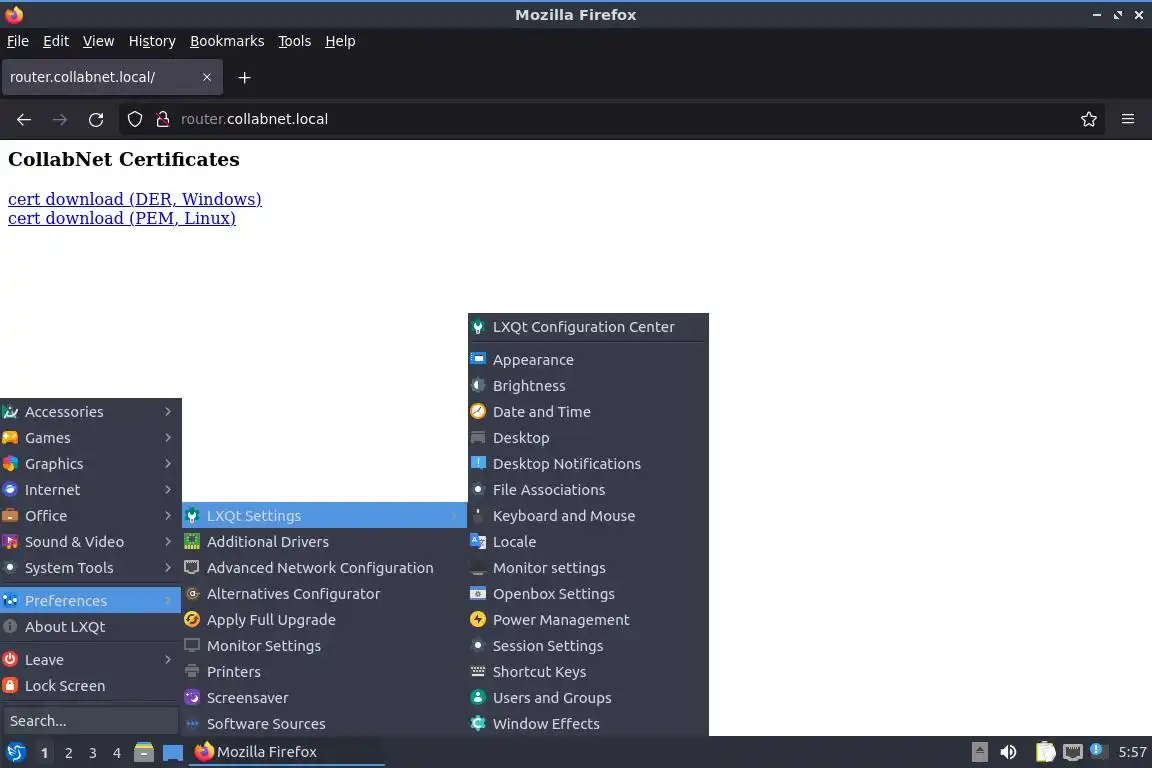Open Software Sources

pos(325,724)
